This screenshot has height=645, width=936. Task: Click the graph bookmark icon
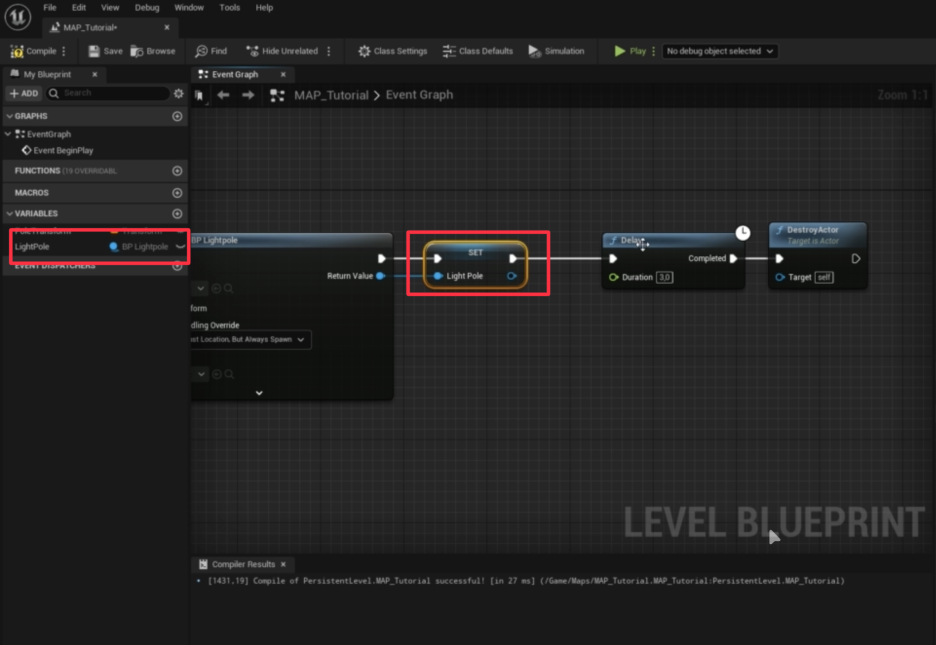199,95
